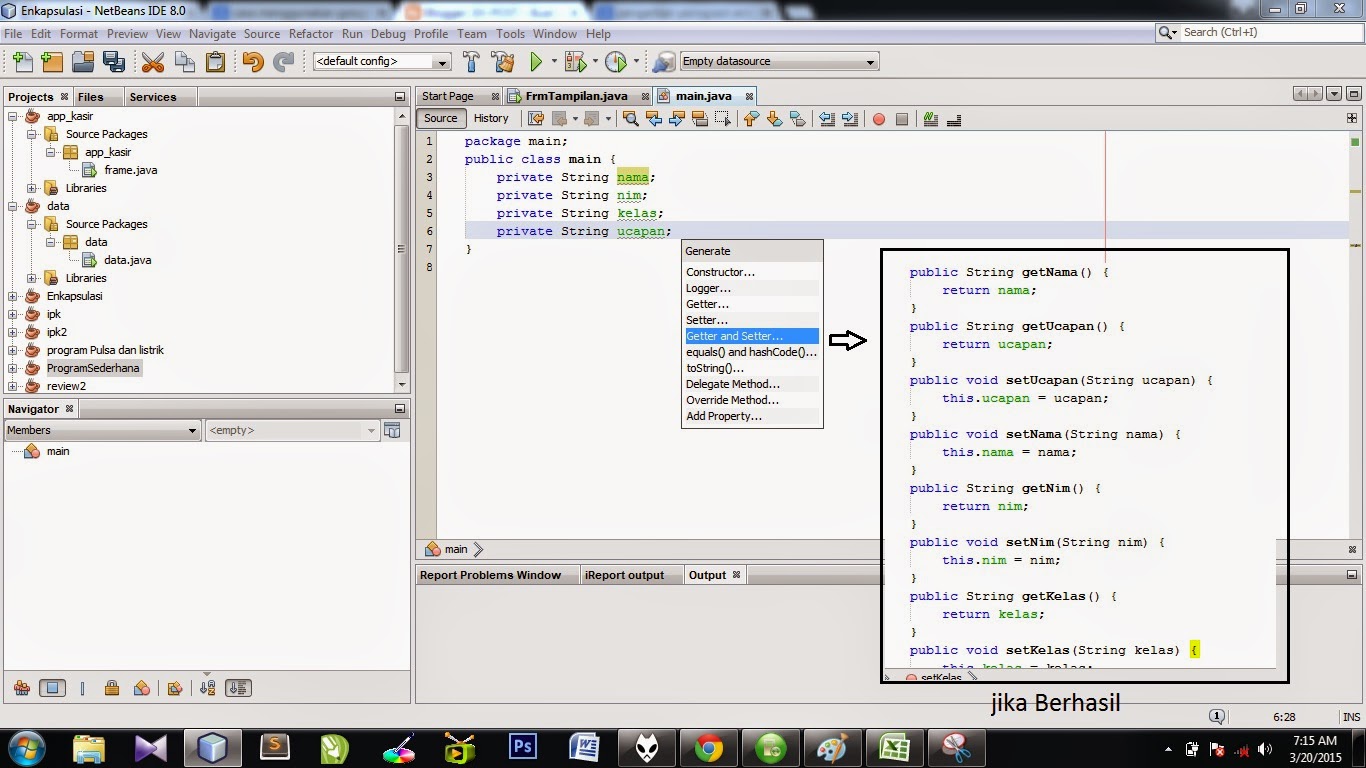Toggle Sort by Name in Navigator
The height and width of the screenshot is (768, 1366).
[207, 688]
